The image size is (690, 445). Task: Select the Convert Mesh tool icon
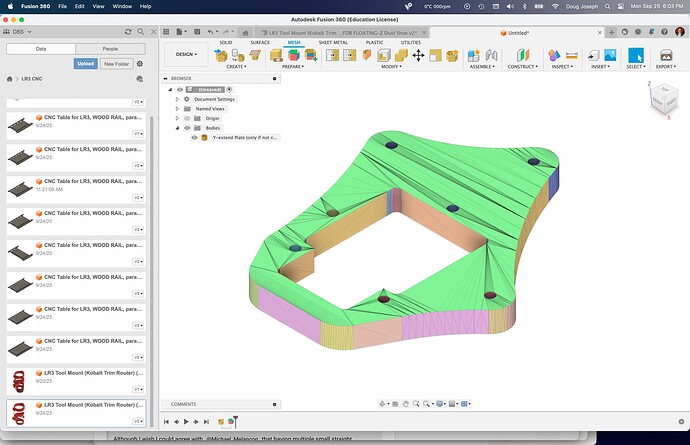pyautogui.click(x=452, y=55)
